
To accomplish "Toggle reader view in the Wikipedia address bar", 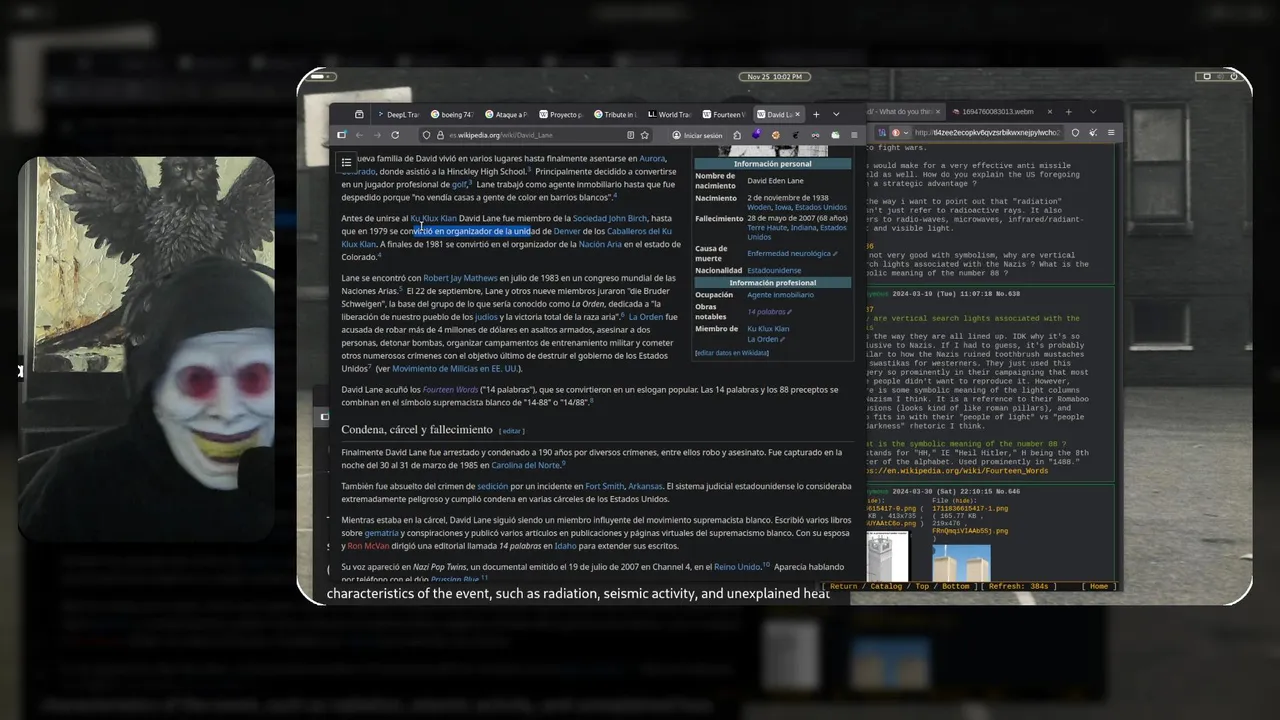I will [x=630, y=135].
